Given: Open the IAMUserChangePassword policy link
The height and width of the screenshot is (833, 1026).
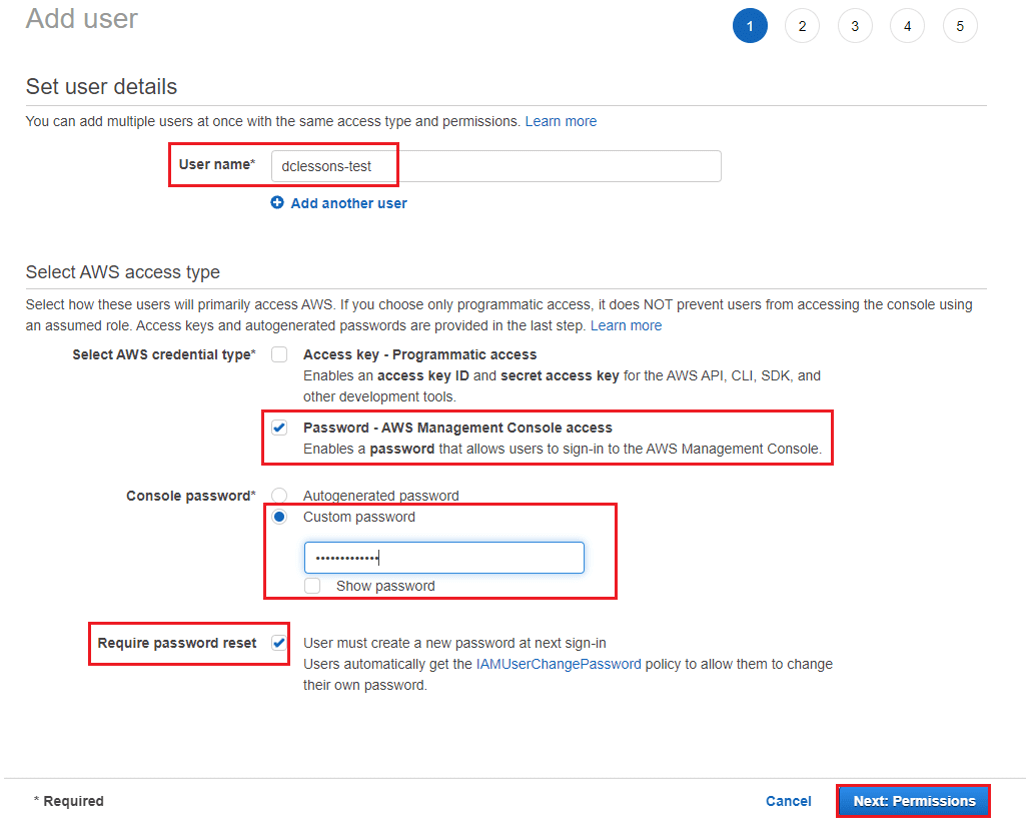Looking at the screenshot, I should pos(559,664).
